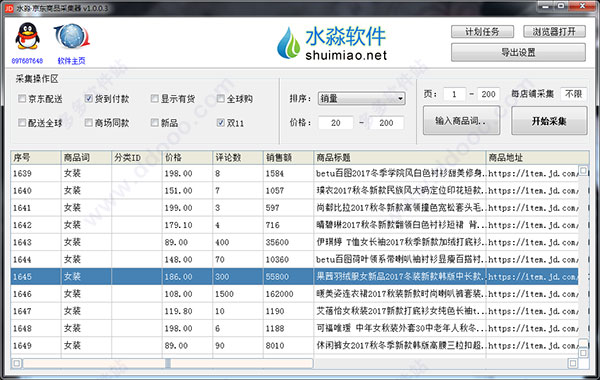Sort by the 价格 column header
The image size is (600, 380).
pos(187,158)
